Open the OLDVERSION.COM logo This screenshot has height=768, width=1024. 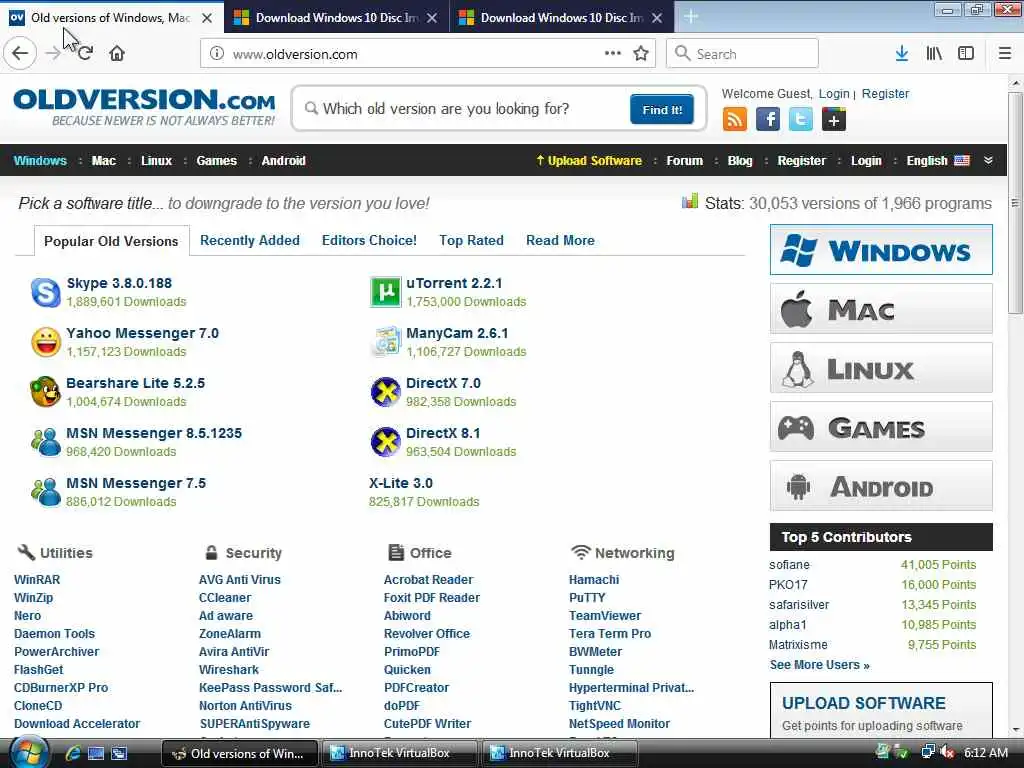pyautogui.click(x=144, y=107)
